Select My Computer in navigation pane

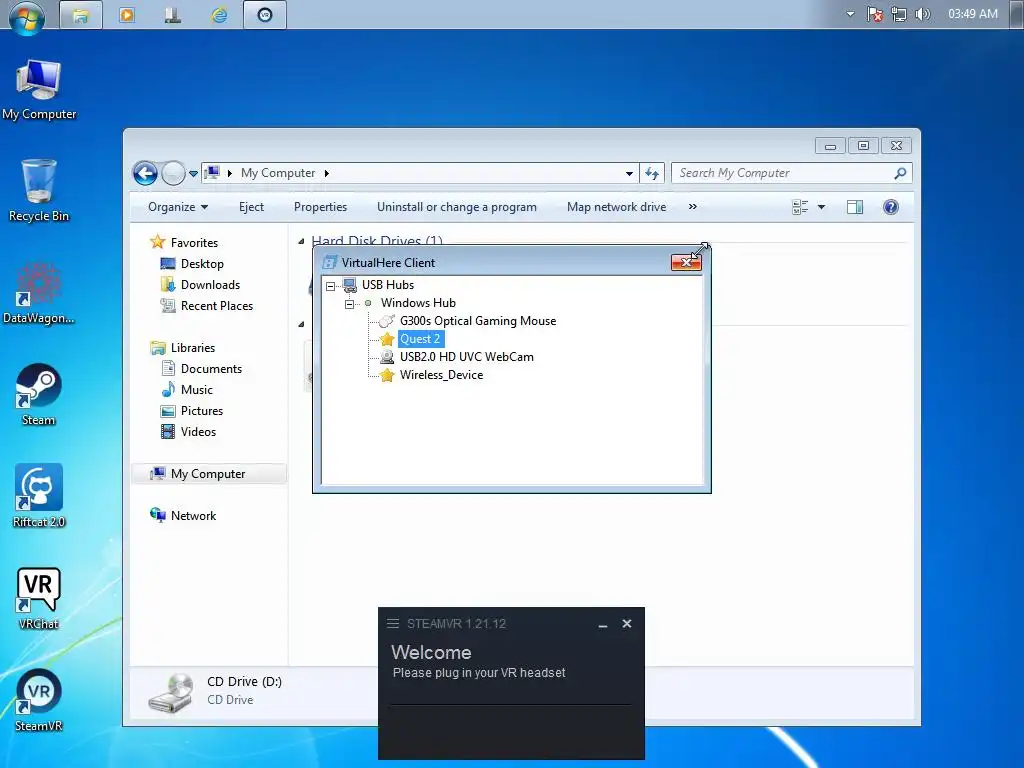tap(209, 473)
